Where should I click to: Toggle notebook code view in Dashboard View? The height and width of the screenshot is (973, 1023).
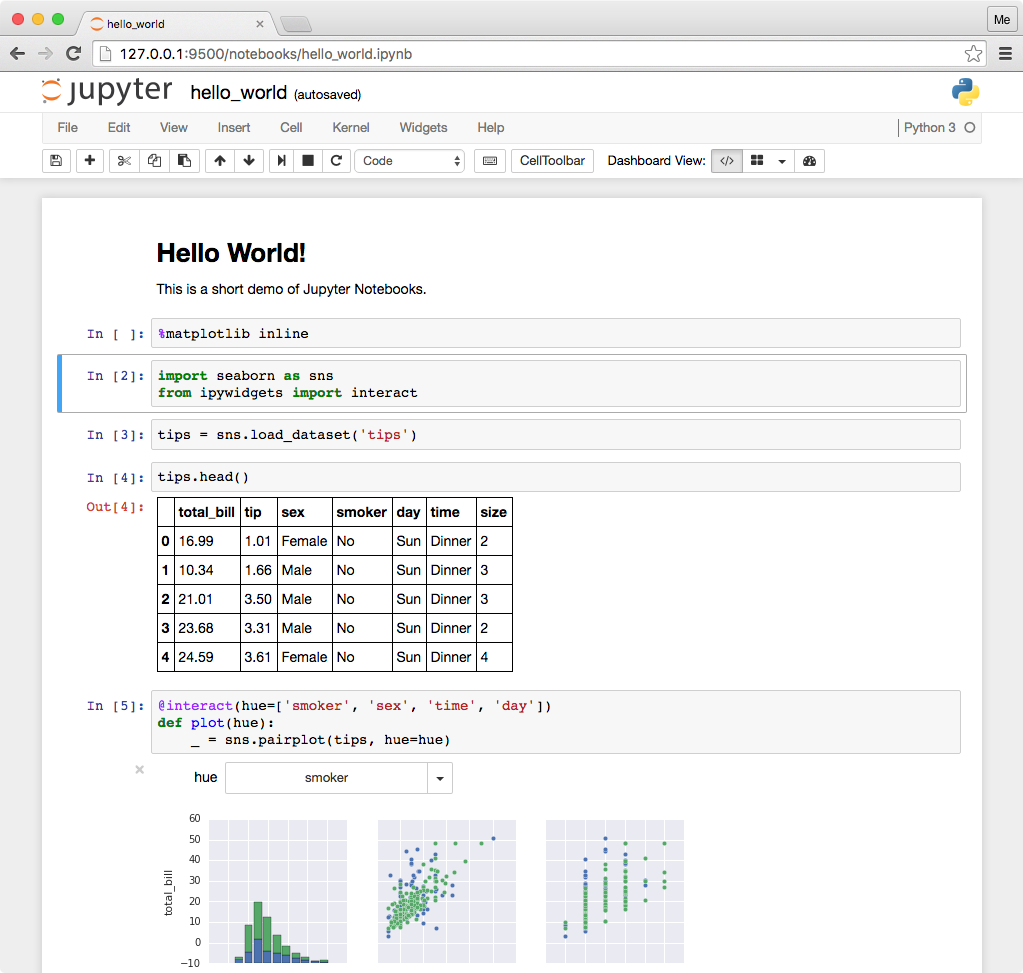727,161
